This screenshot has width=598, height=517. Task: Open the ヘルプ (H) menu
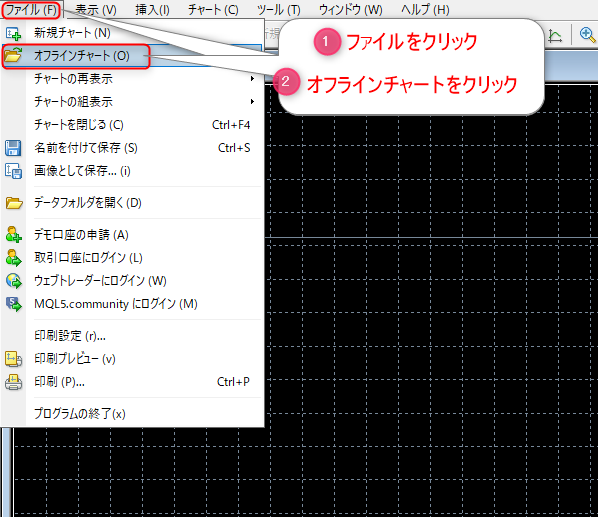coord(425,10)
